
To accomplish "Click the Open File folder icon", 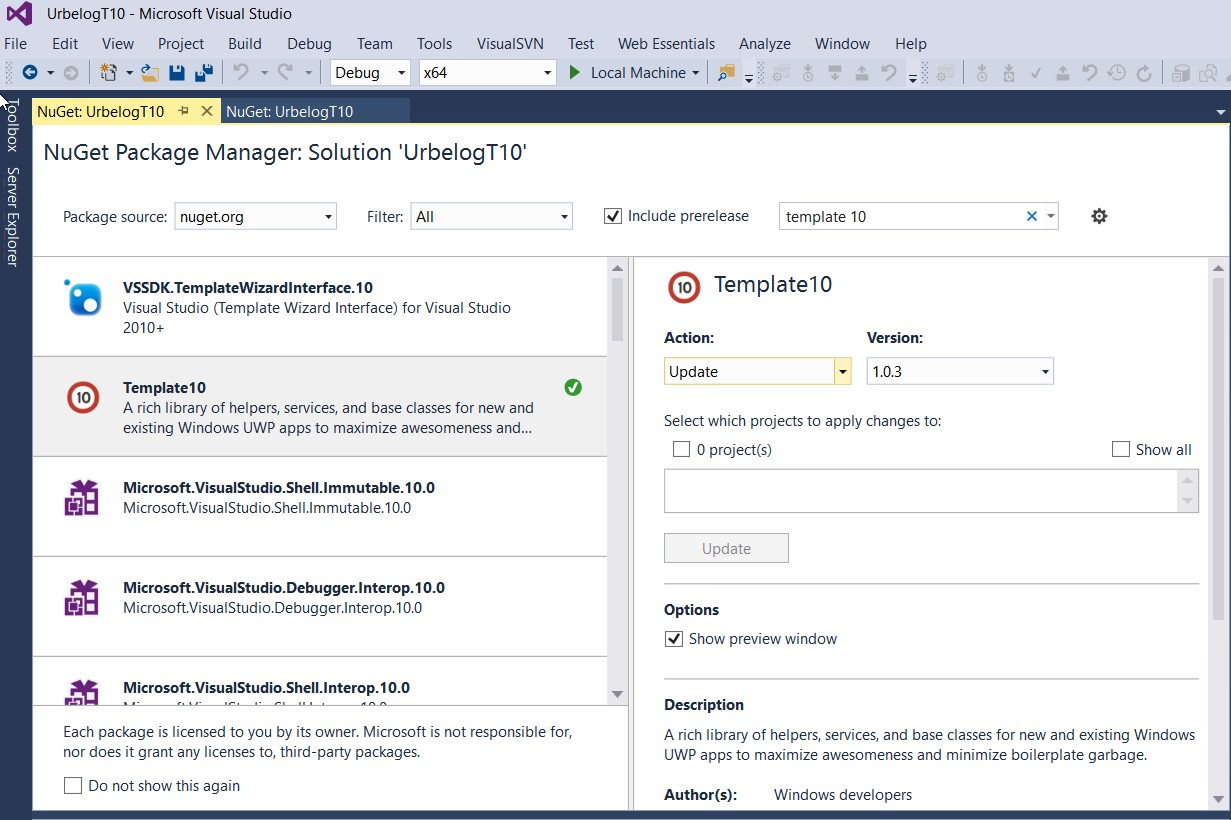I will pos(150,72).
